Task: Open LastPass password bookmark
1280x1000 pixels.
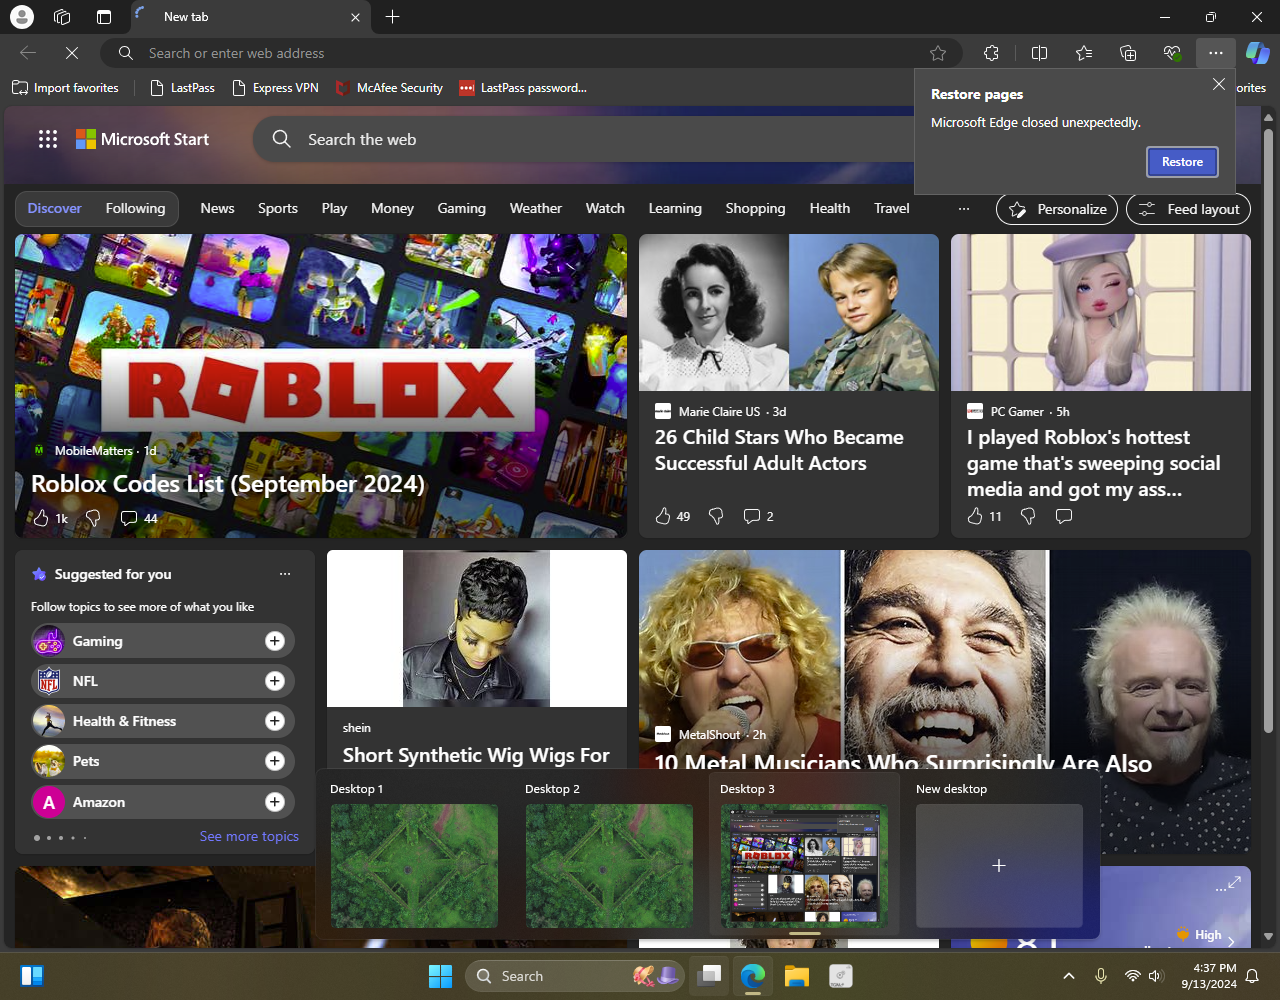Action: coord(523,88)
